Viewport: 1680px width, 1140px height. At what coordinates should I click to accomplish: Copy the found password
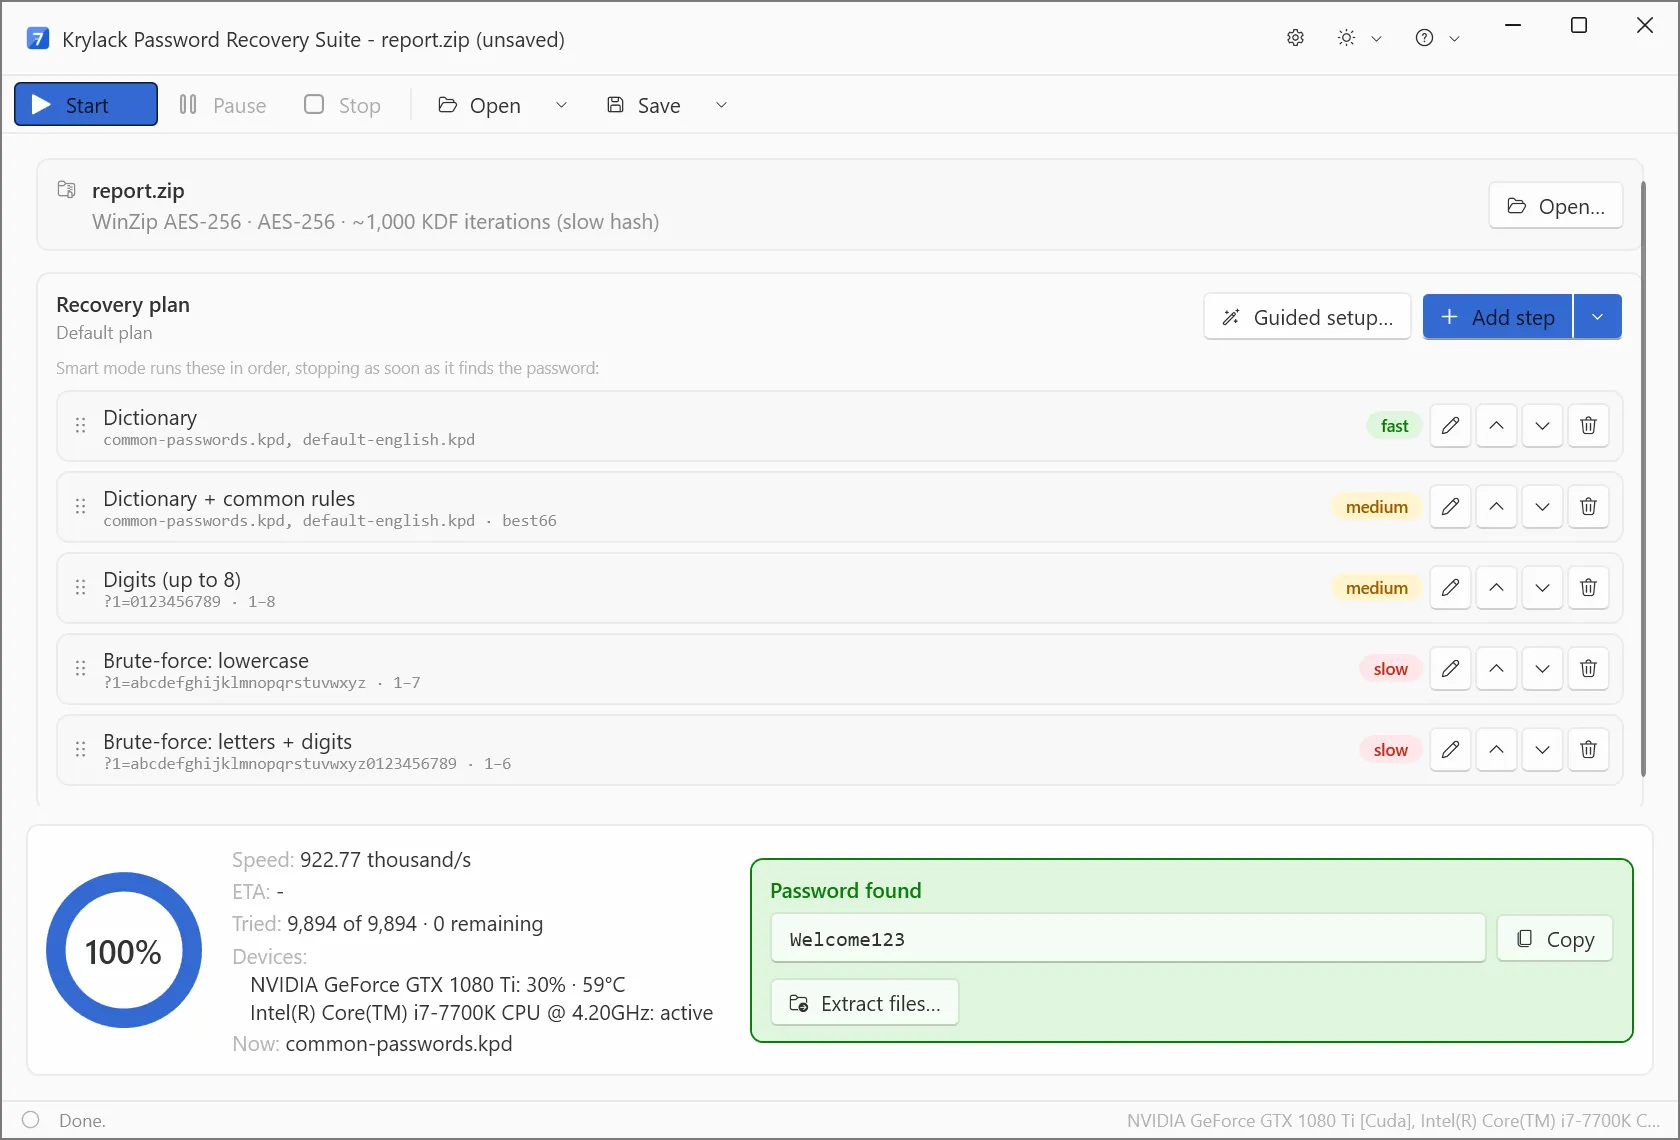1555,939
